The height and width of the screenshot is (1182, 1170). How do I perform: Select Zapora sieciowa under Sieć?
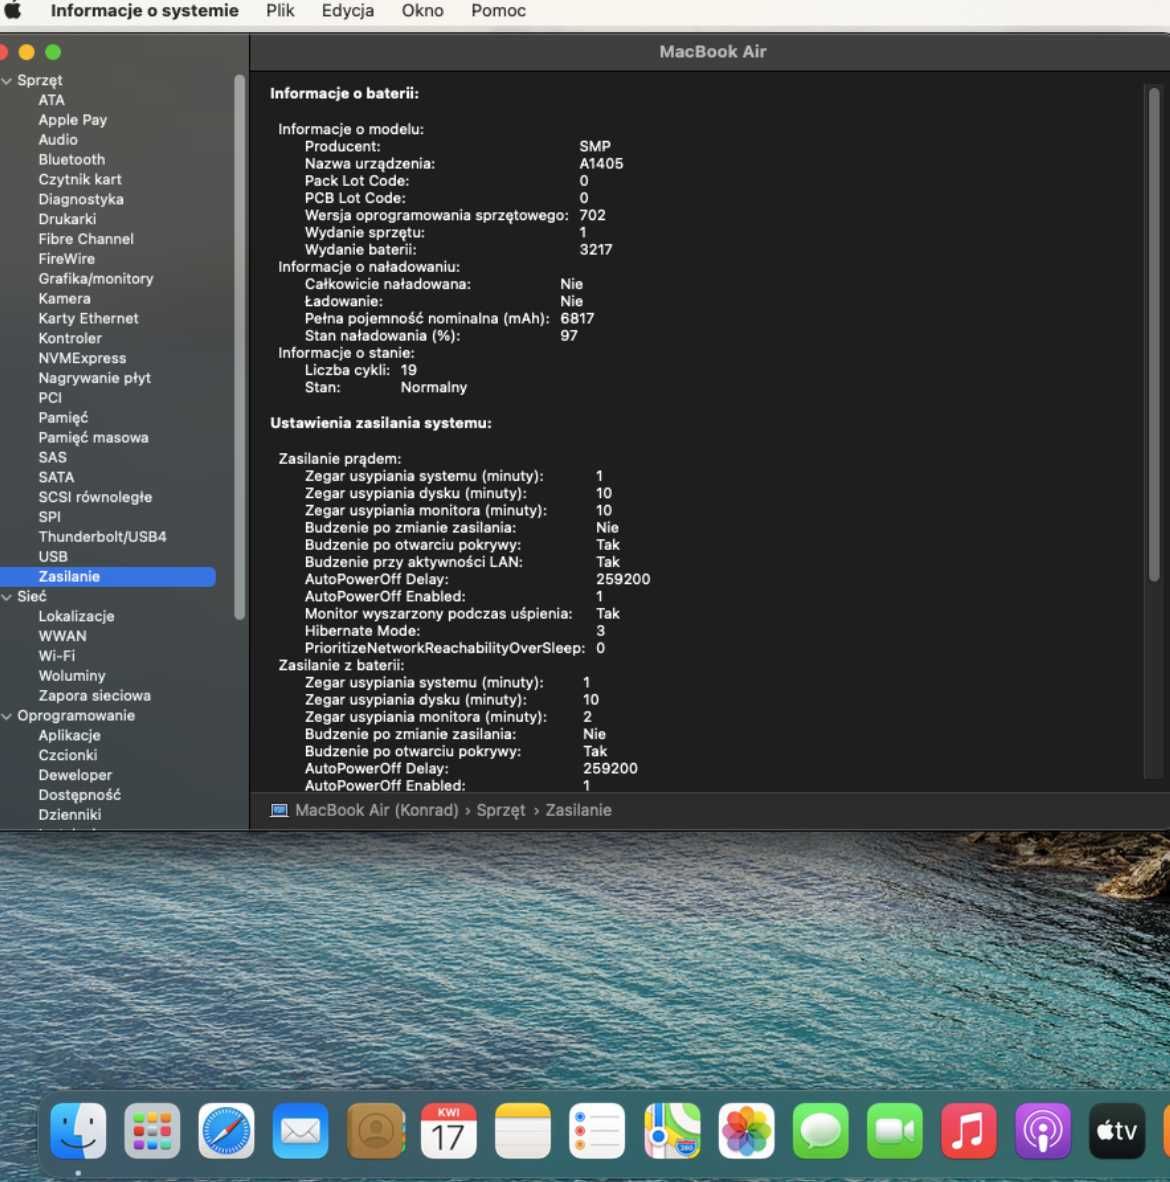click(94, 696)
